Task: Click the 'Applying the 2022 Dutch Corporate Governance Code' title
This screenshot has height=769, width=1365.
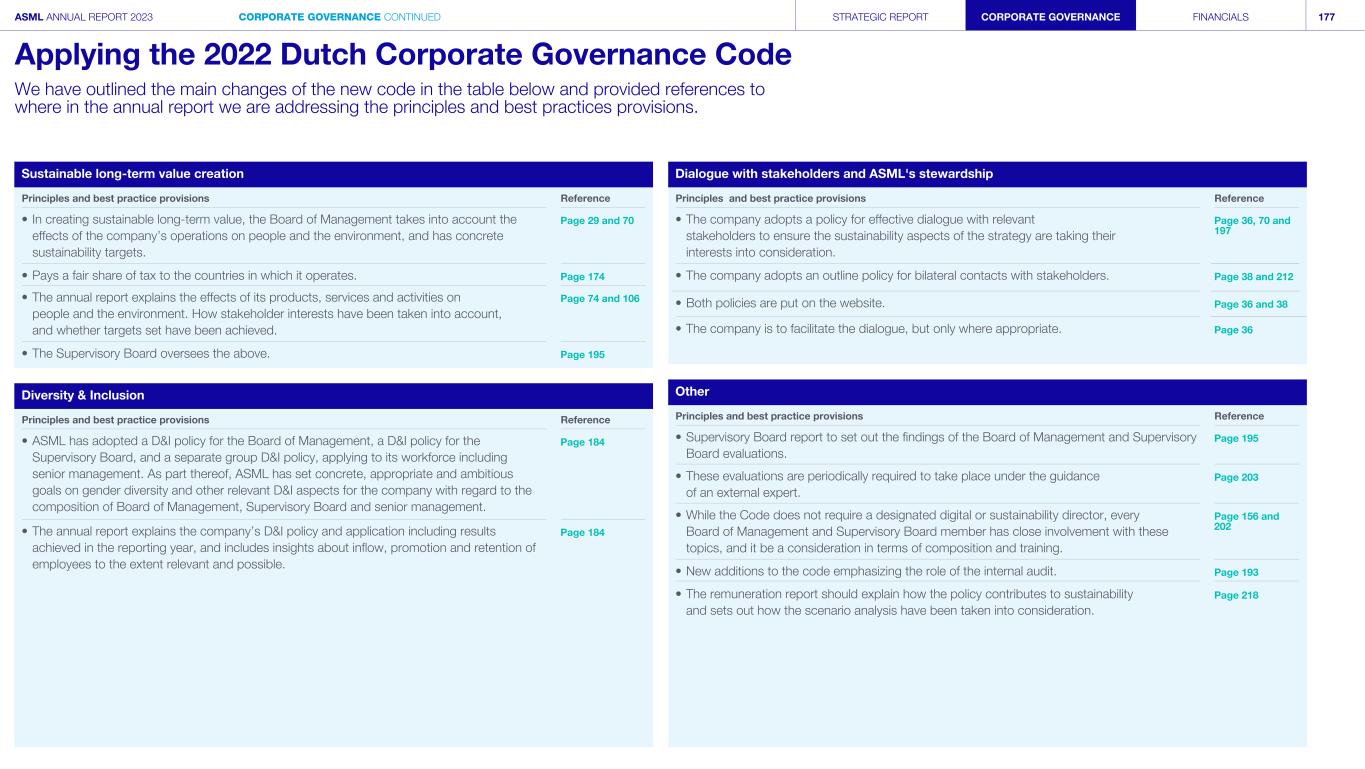Action: (403, 55)
